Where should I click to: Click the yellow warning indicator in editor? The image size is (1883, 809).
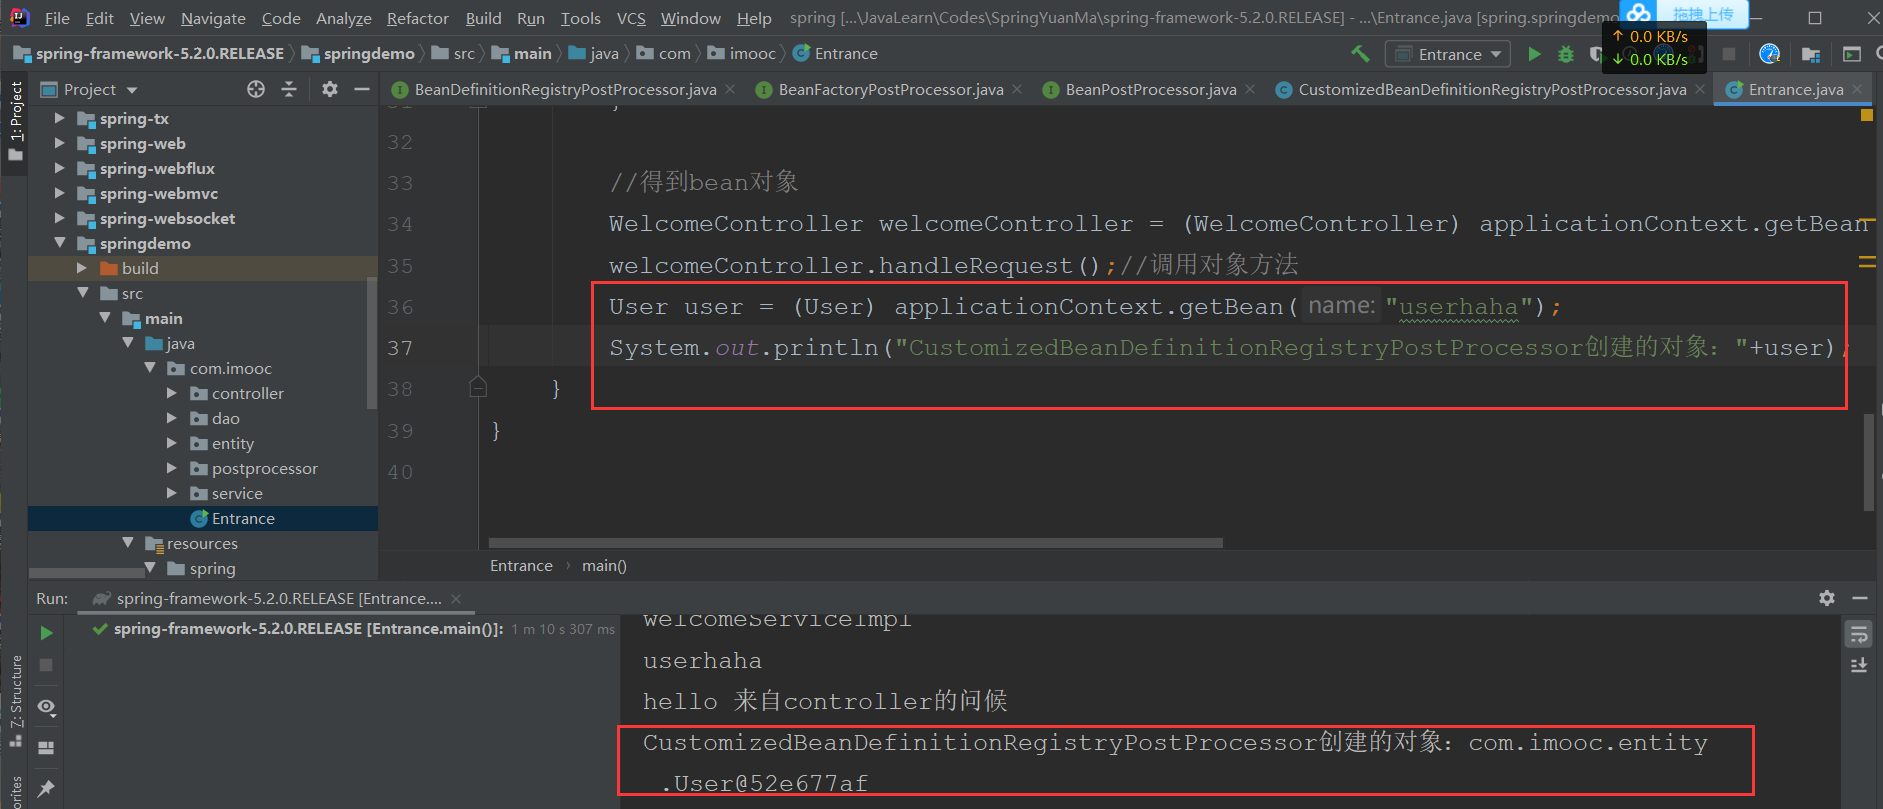coord(1866,115)
